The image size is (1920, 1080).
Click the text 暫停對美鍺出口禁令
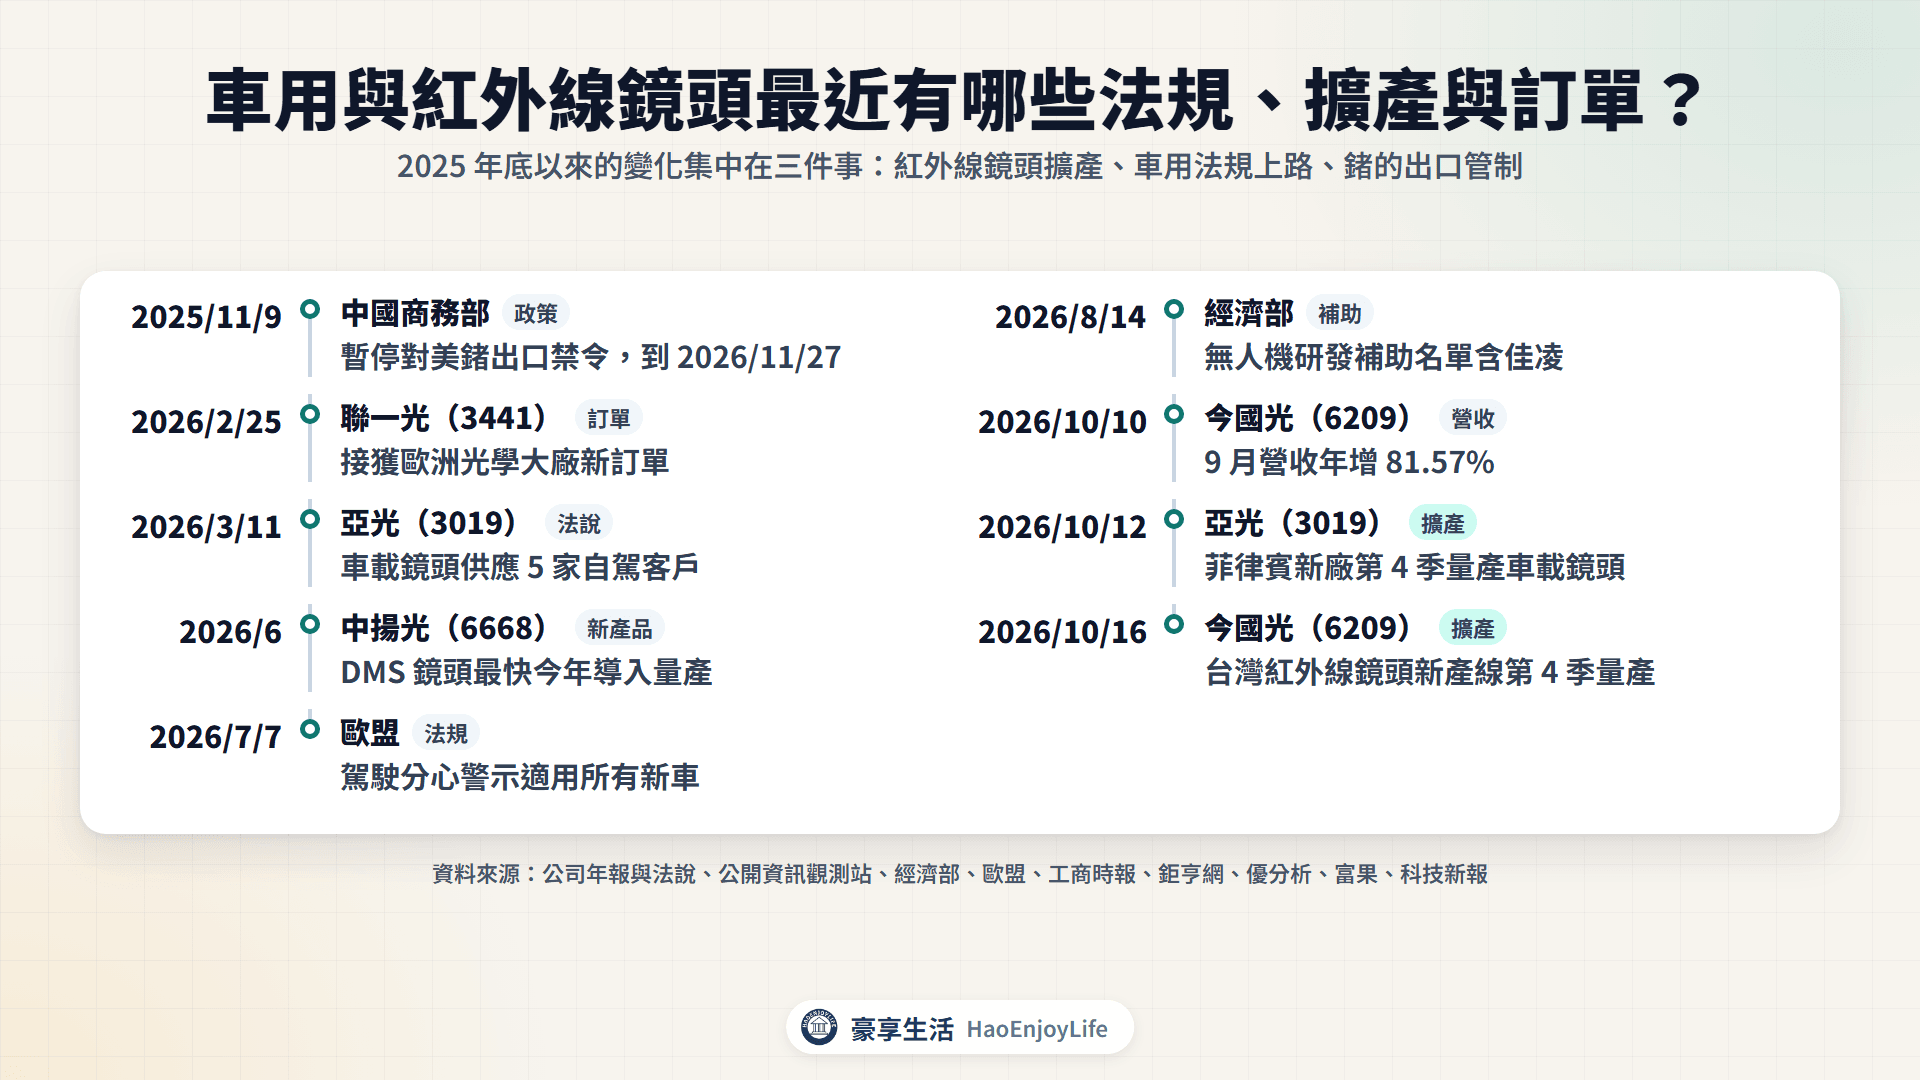pyautogui.click(x=475, y=357)
